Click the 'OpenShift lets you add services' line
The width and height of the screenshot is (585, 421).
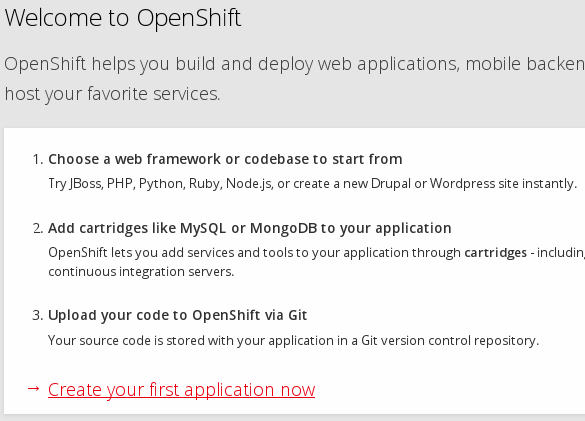click(317, 253)
